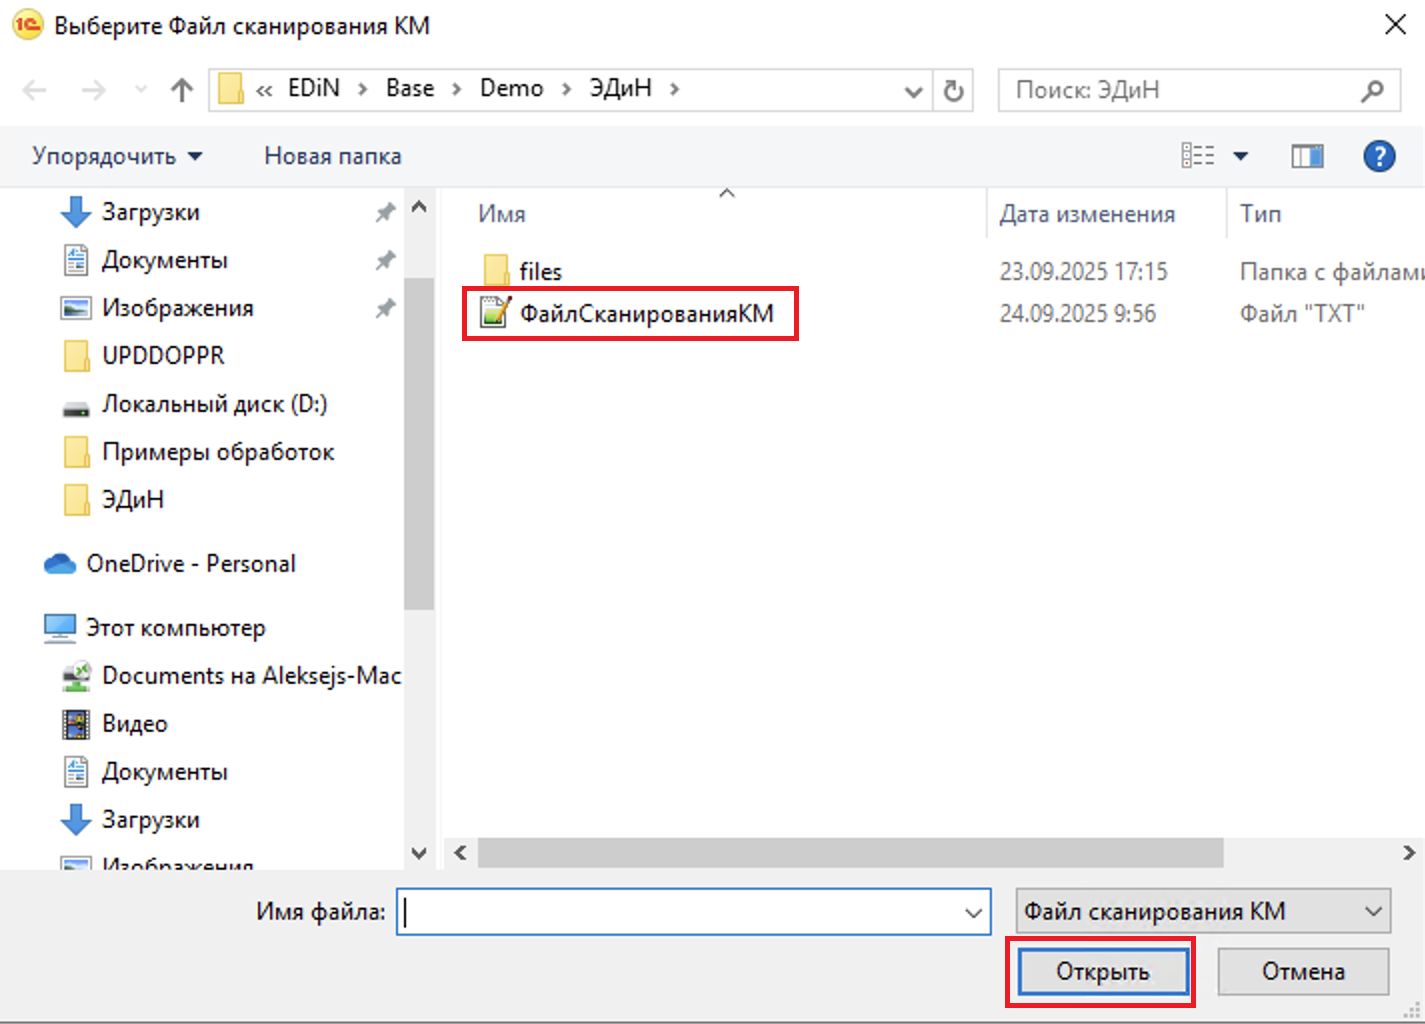This screenshot has width=1425, height=1024.
Task: Select OneDrive - Personal in navigation pane
Action: pyautogui.click(x=190, y=564)
